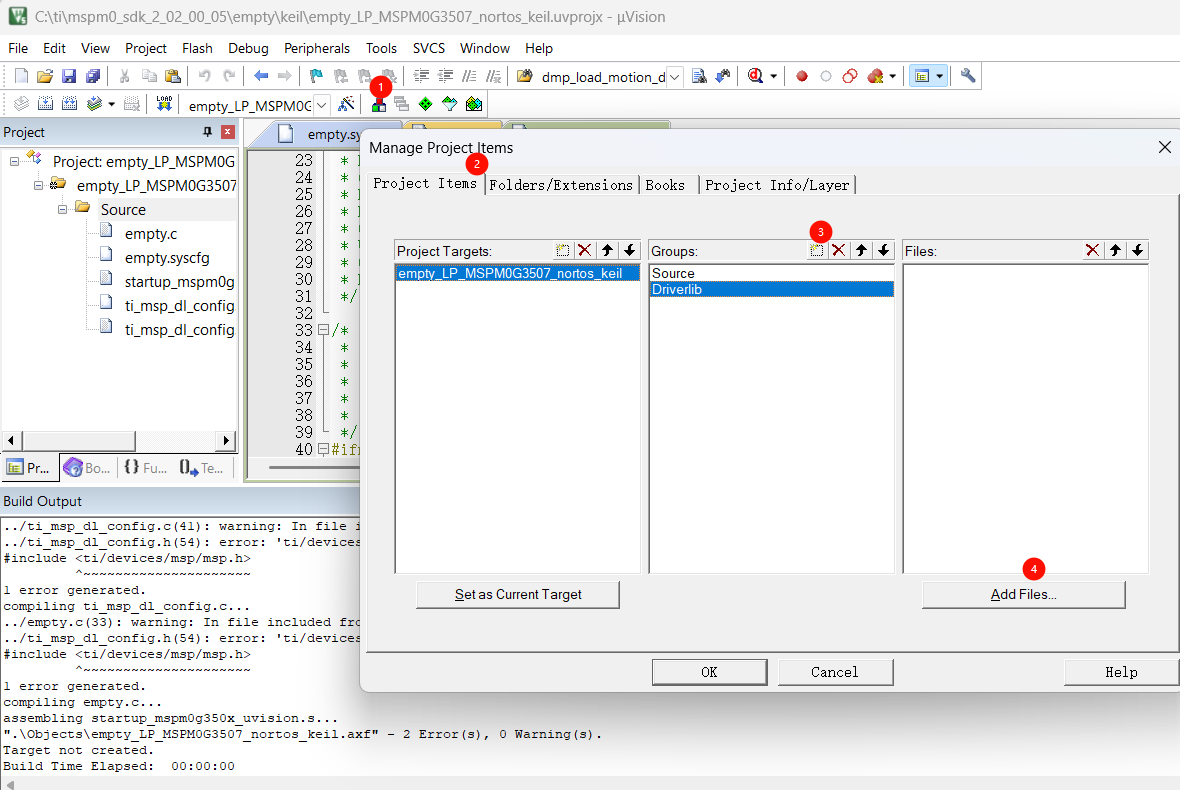Collapse the Project root tree node
1180x790 pixels.
16,161
